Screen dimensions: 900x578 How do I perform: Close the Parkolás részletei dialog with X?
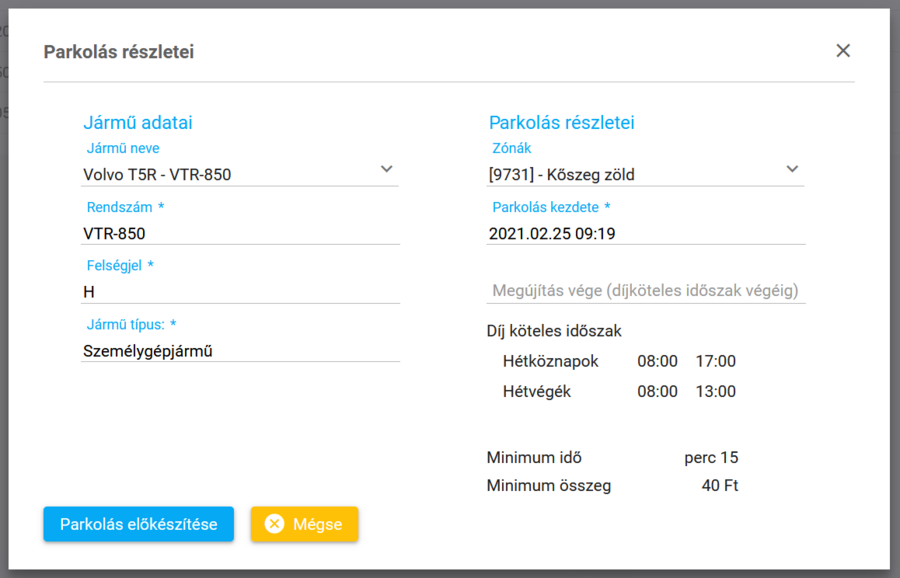click(x=843, y=51)
